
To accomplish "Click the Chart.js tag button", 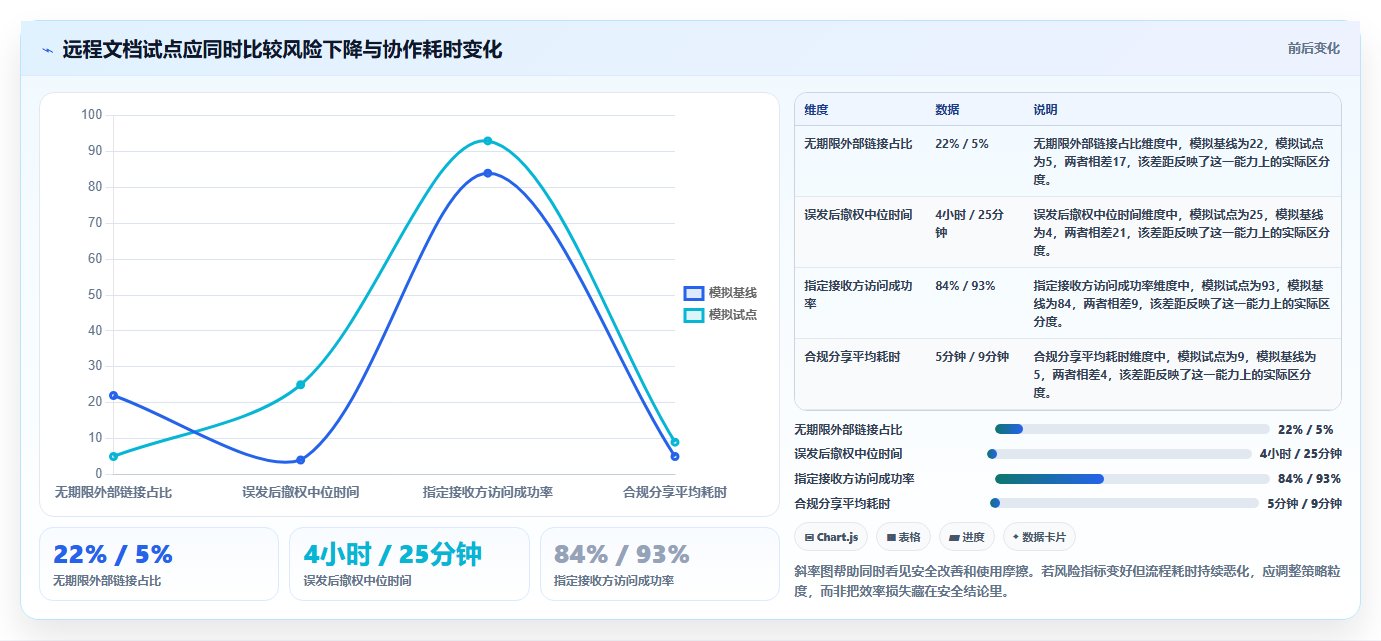I will pyautogui.click(x=831, y=537).
